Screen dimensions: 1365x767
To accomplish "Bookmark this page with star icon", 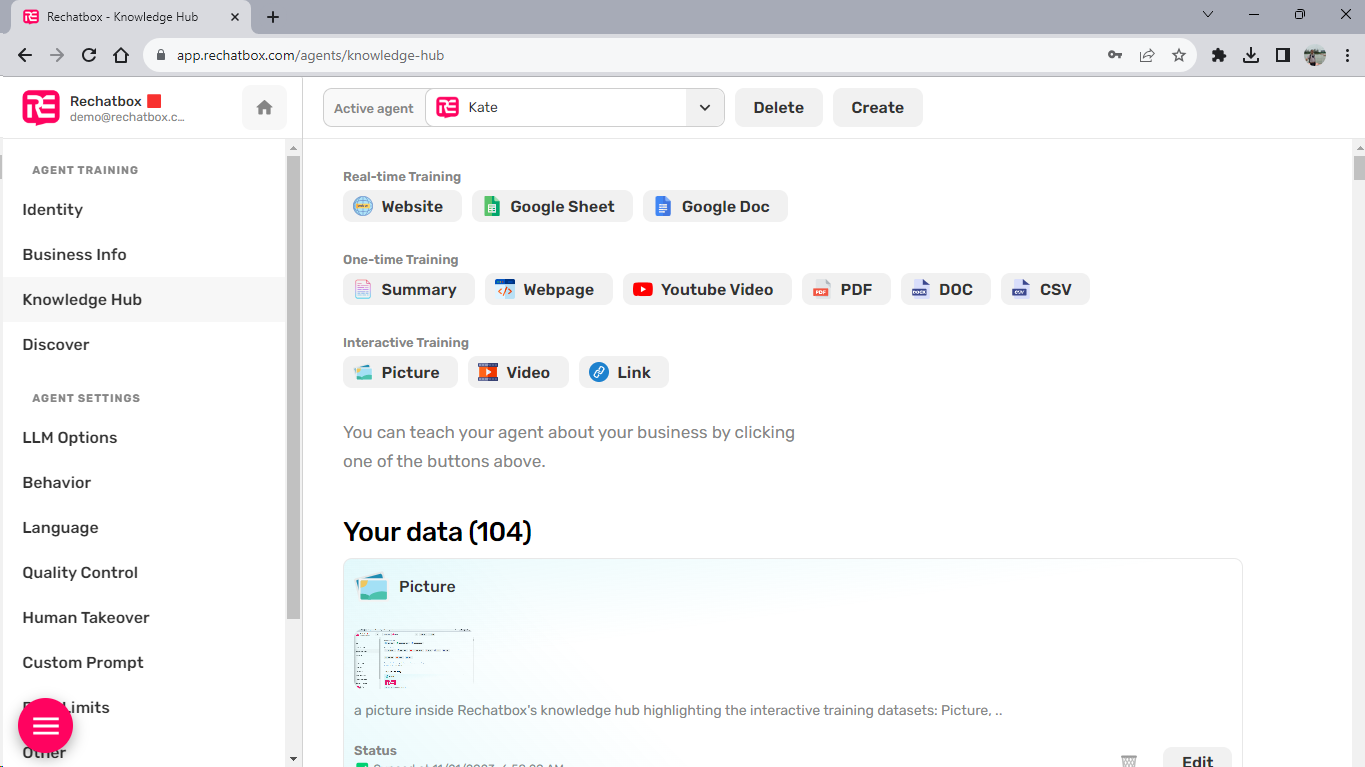I will click(x=1179, y=56).
